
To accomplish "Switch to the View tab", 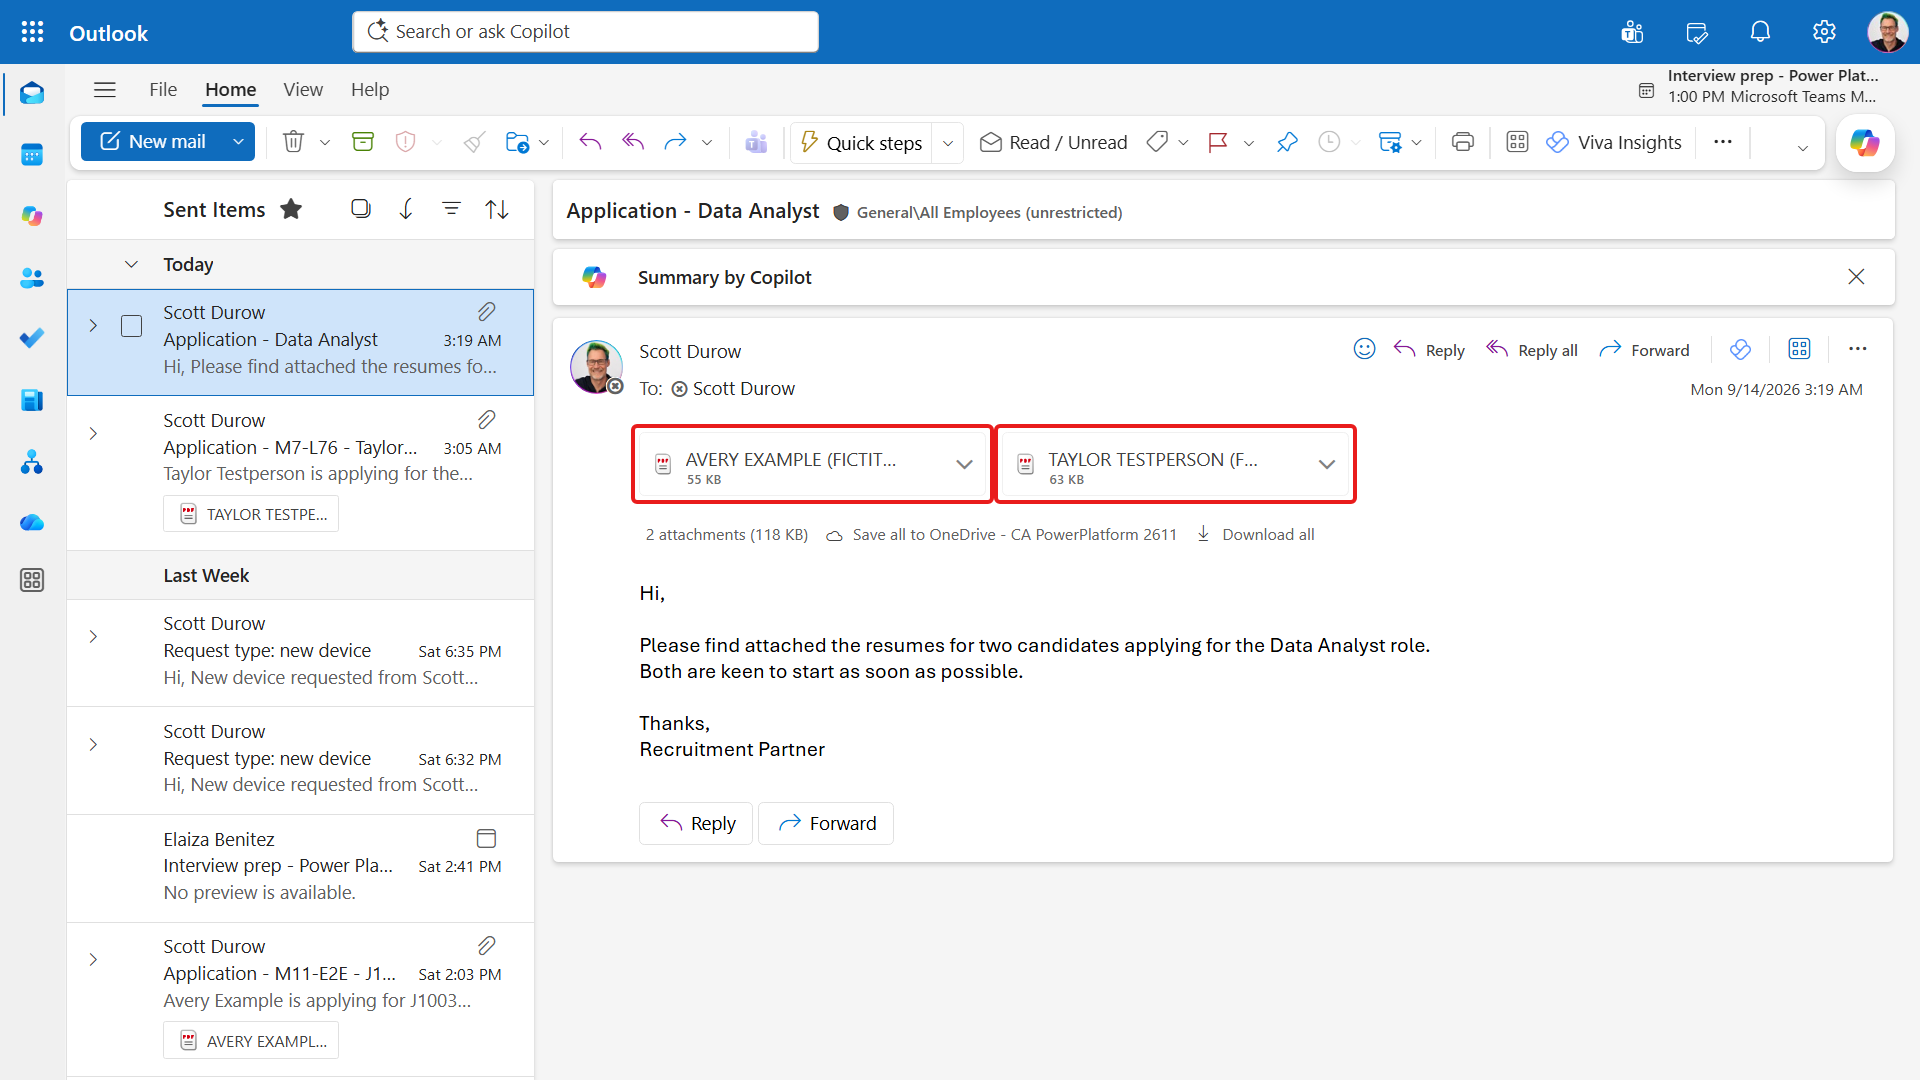I will 303,90.
